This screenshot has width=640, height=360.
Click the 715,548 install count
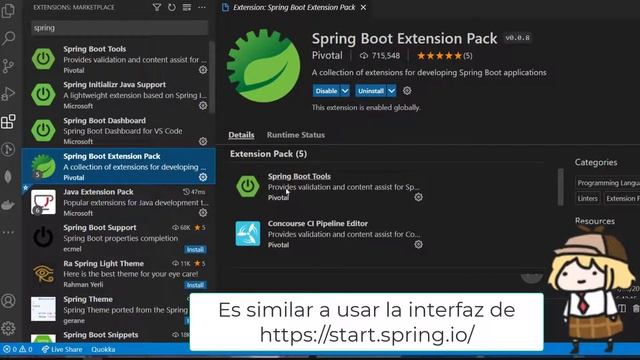380,56
